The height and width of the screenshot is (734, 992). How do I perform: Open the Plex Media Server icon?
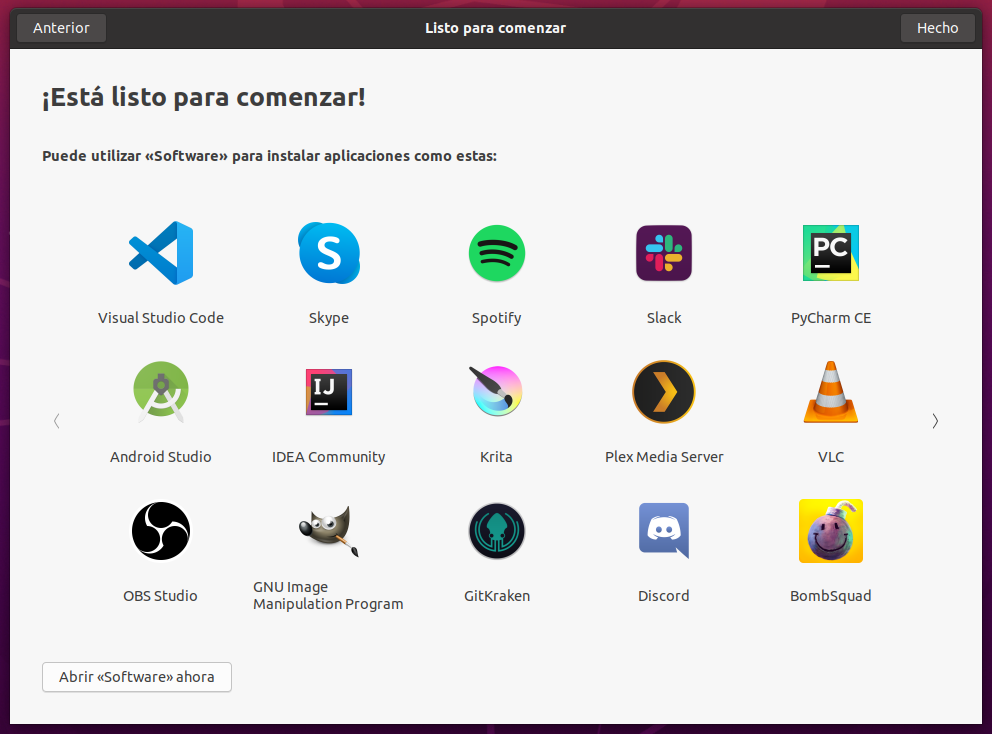[x=664, y=392]
